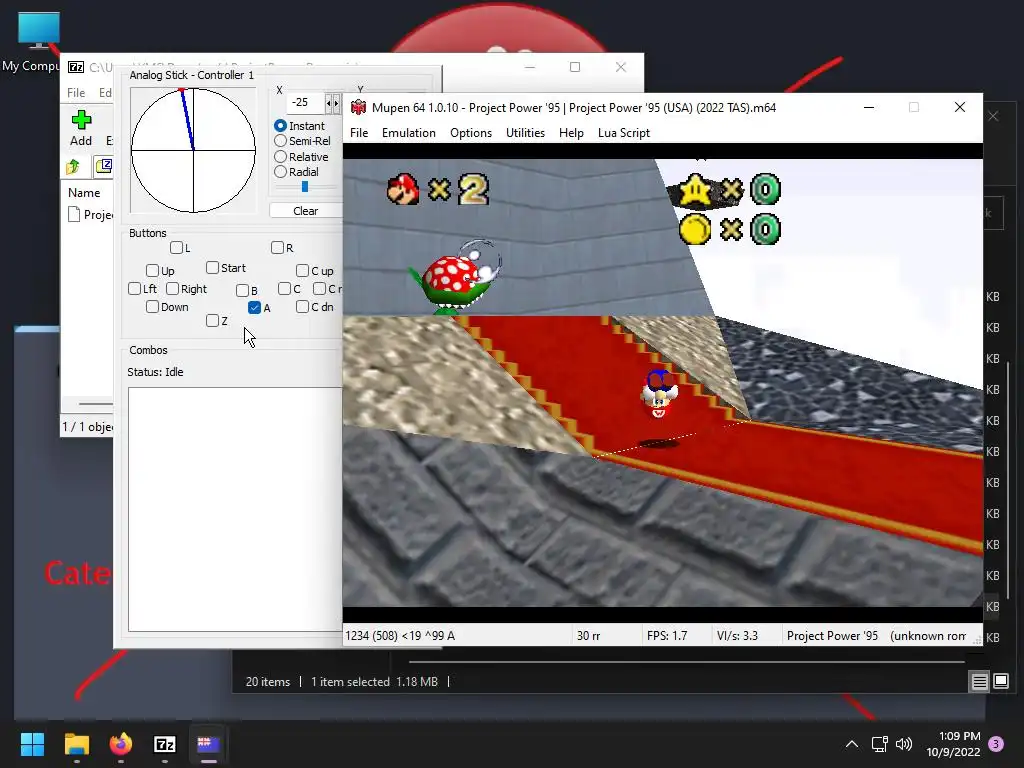Select the Instant radio option
1024x768 pixels.
[x=280, y=125]
